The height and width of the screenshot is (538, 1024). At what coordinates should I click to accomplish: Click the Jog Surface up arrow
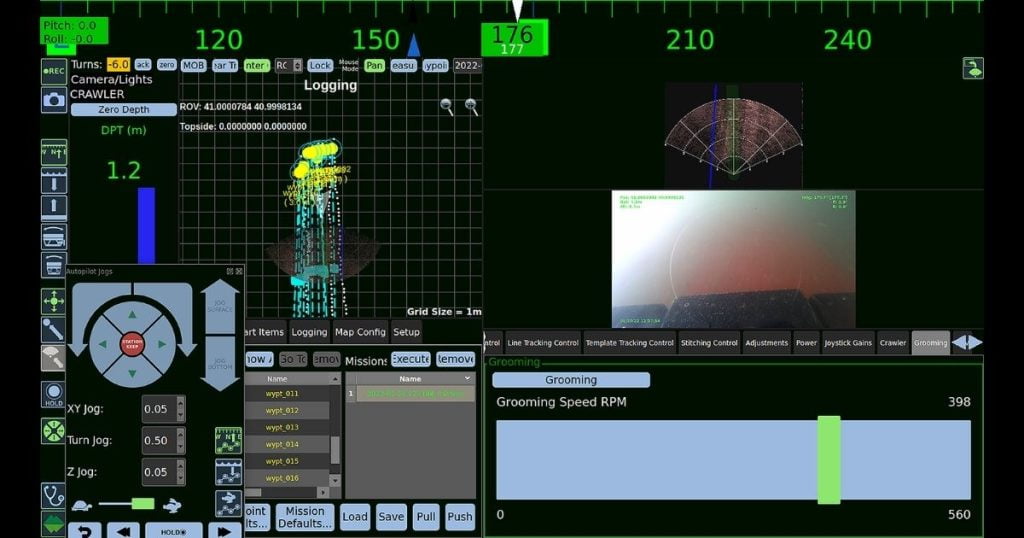pos(219,306)
